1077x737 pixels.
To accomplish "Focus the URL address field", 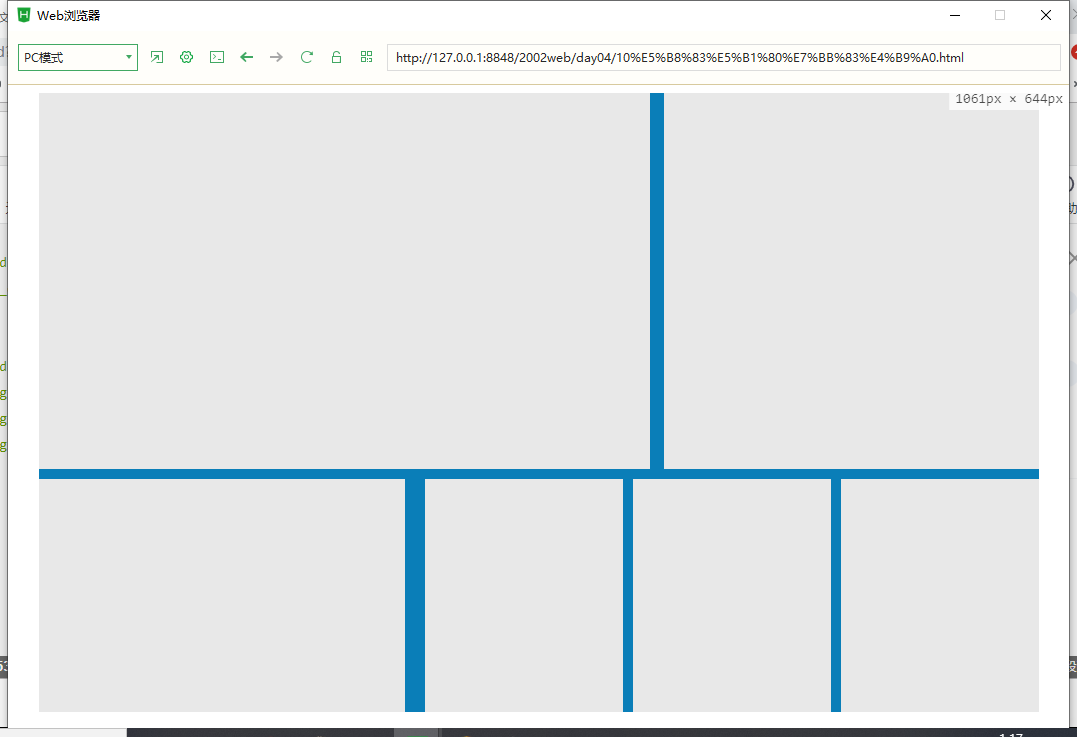I will [724, 58].
